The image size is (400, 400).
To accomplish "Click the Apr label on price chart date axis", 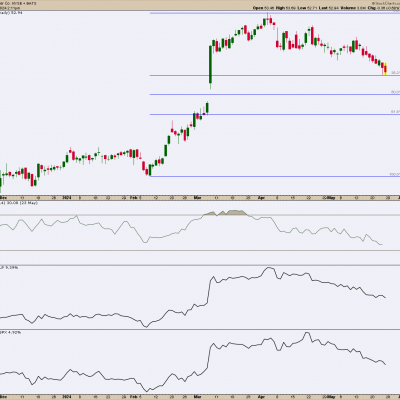I will pos(261,198).
